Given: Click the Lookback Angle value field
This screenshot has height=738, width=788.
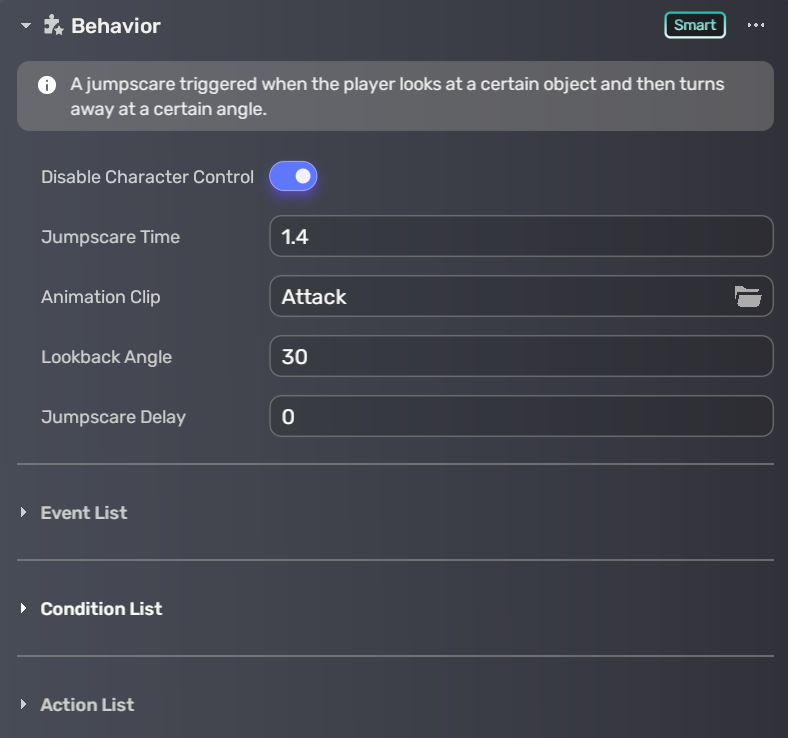Looking at the screenshot, I should click(x=520, y=357).
